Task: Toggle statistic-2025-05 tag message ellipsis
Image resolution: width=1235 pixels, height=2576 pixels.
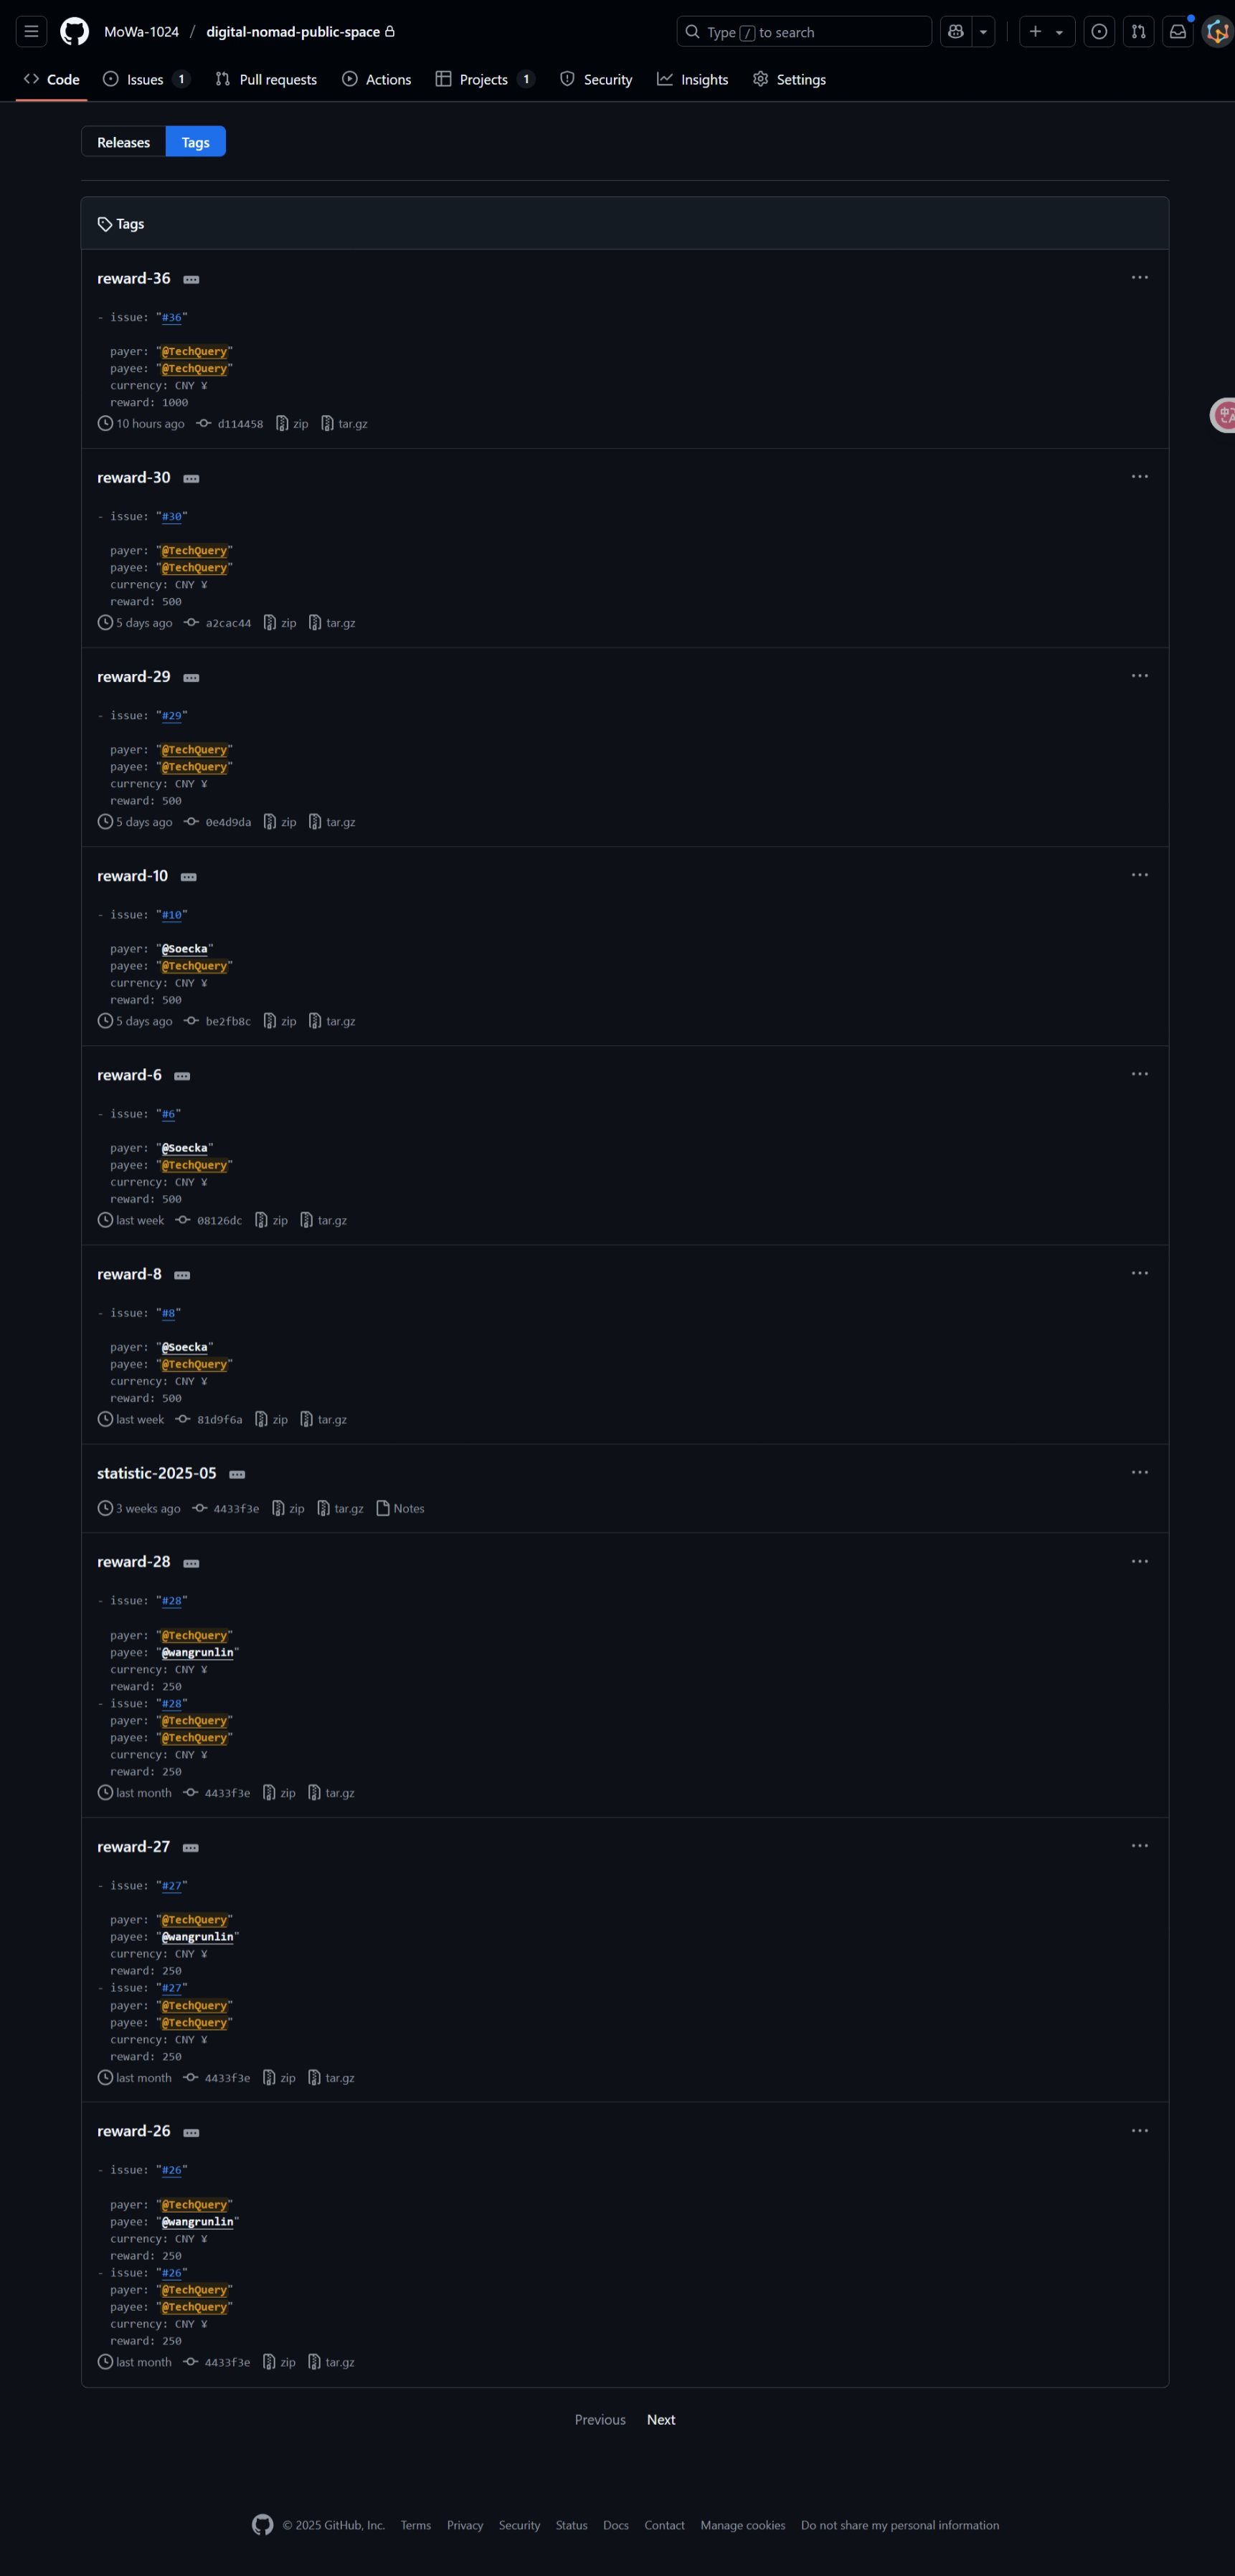Action: tap(237, 1475)
